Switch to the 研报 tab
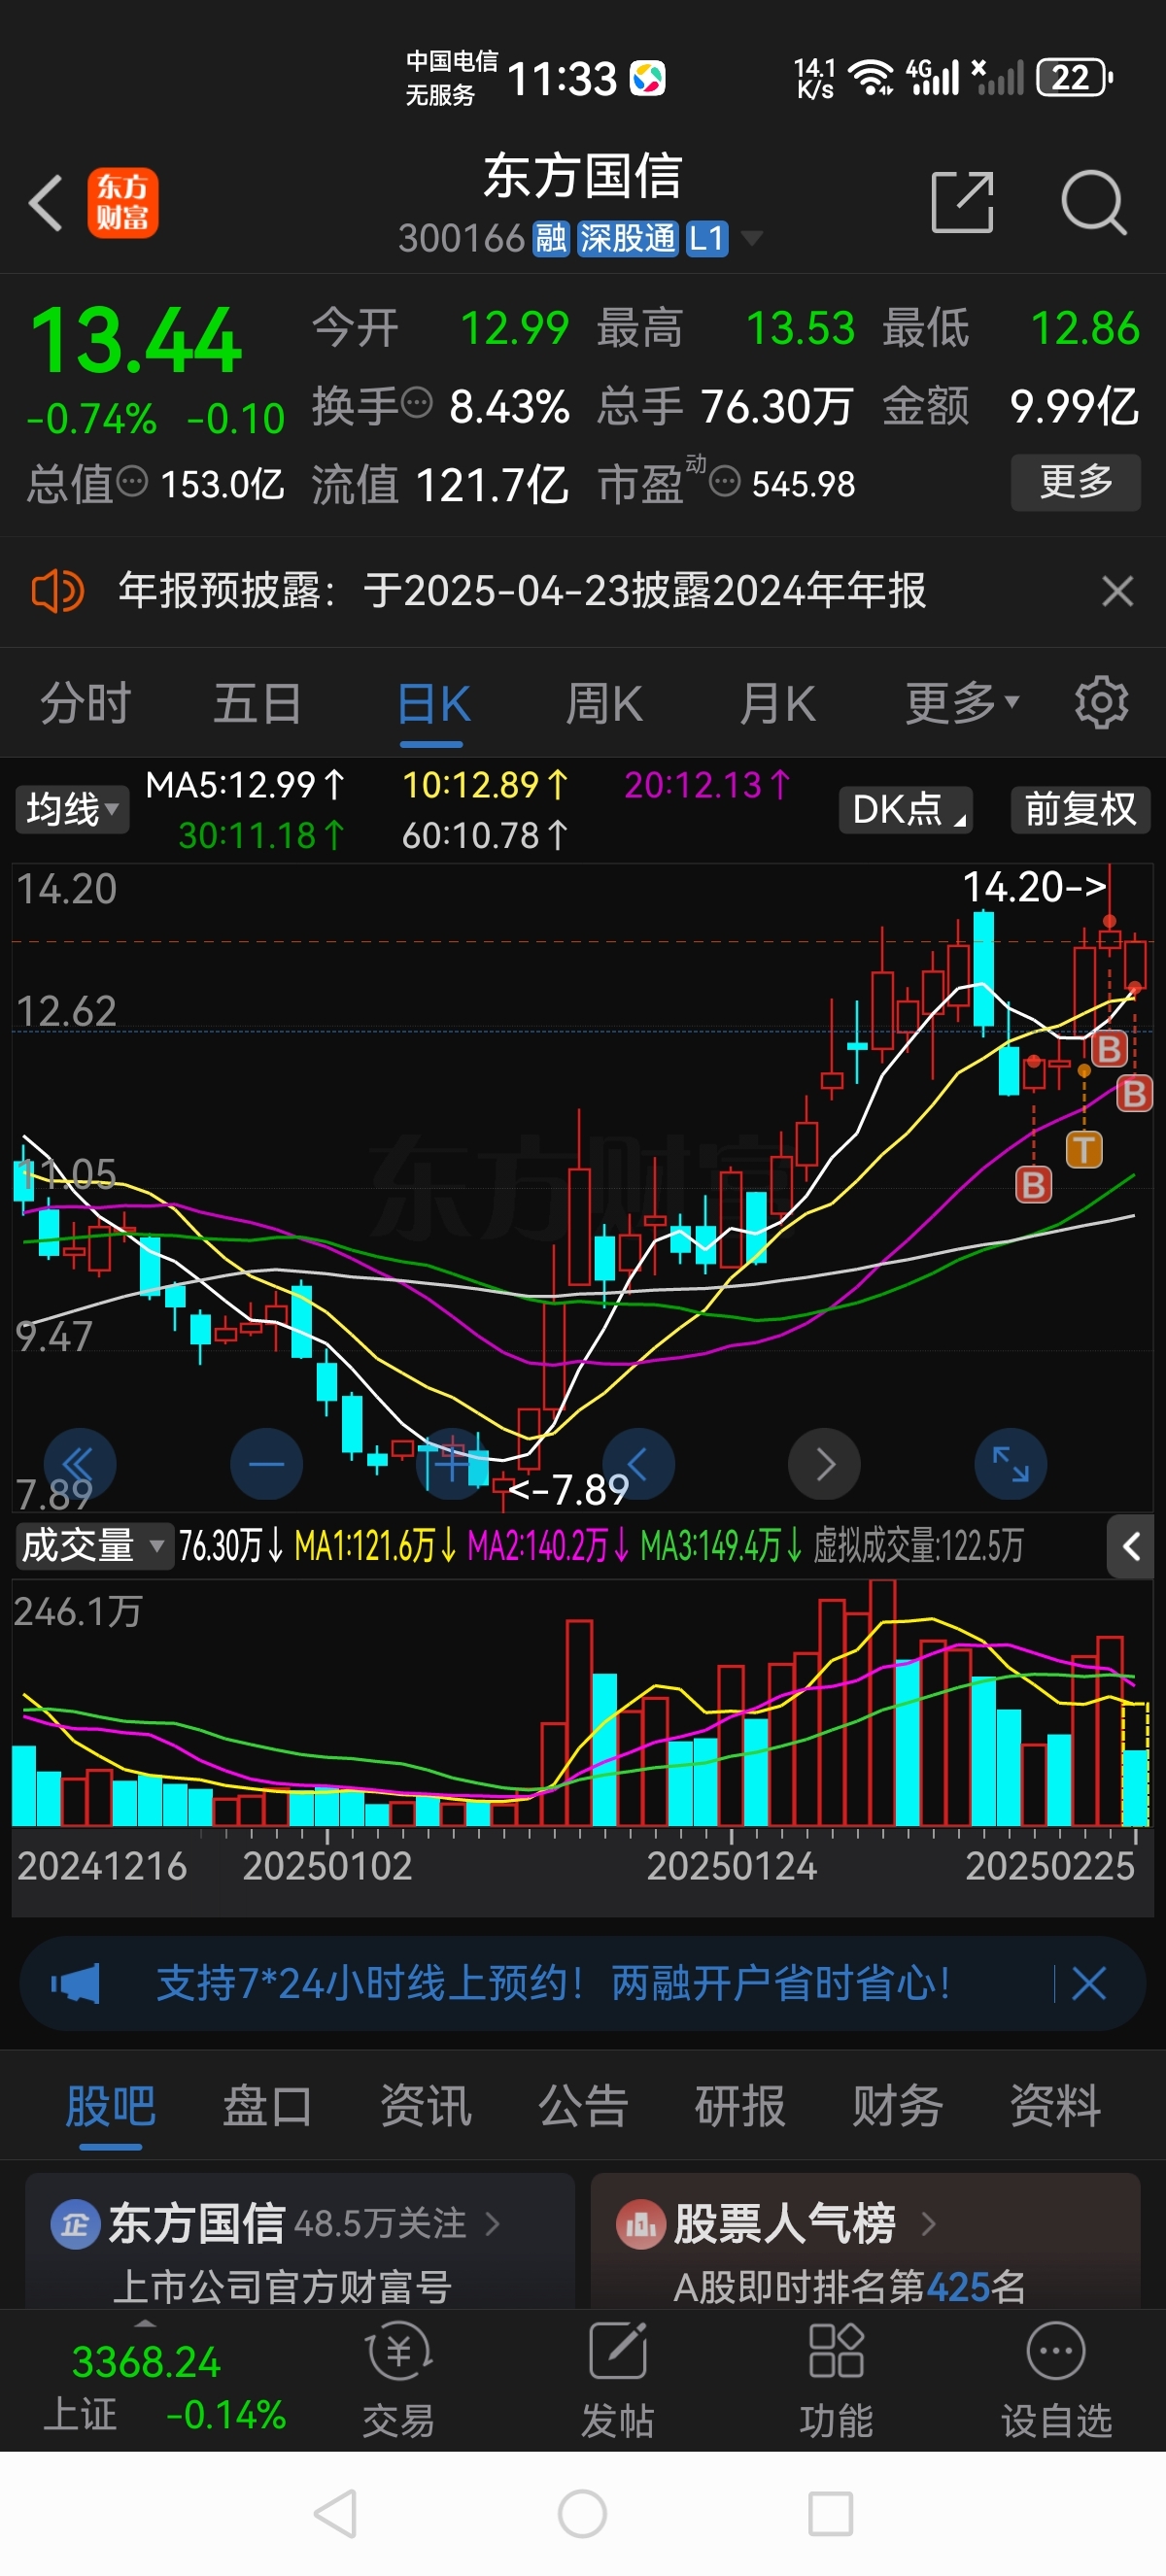Screen dimensions: 1166x2576 pyautogui.click(x=740, y=2106)
